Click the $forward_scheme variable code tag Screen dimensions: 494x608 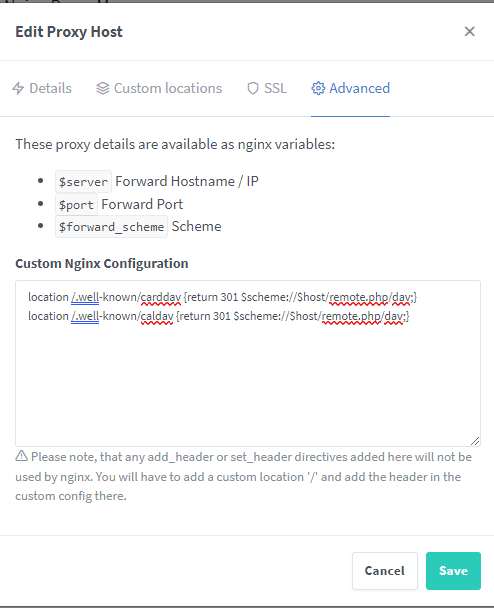[111, 226]
